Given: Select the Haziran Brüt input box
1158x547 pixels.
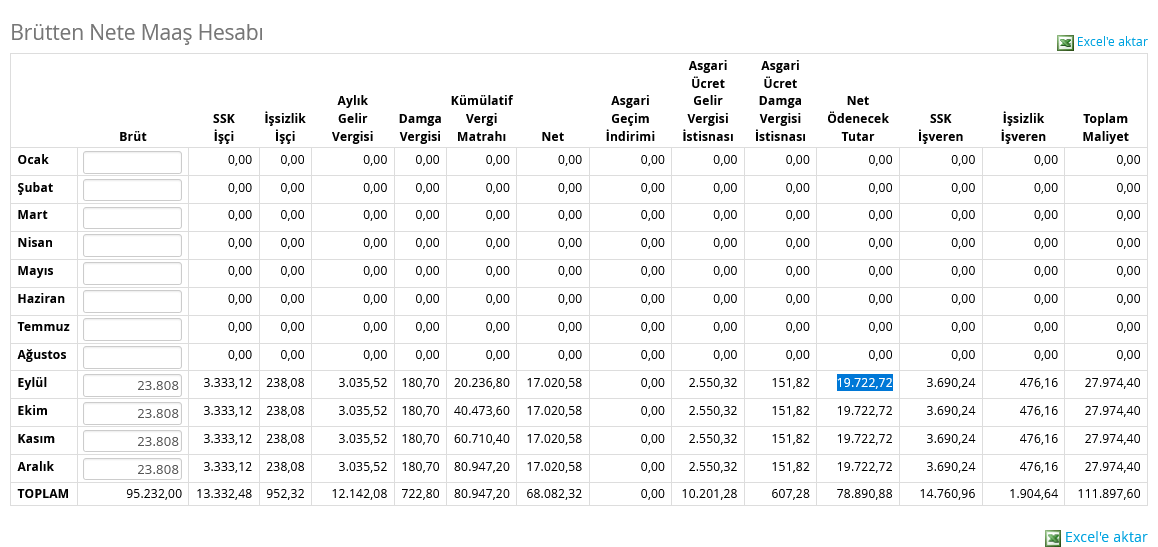Looking at the screenshot, I should (132, 301).
